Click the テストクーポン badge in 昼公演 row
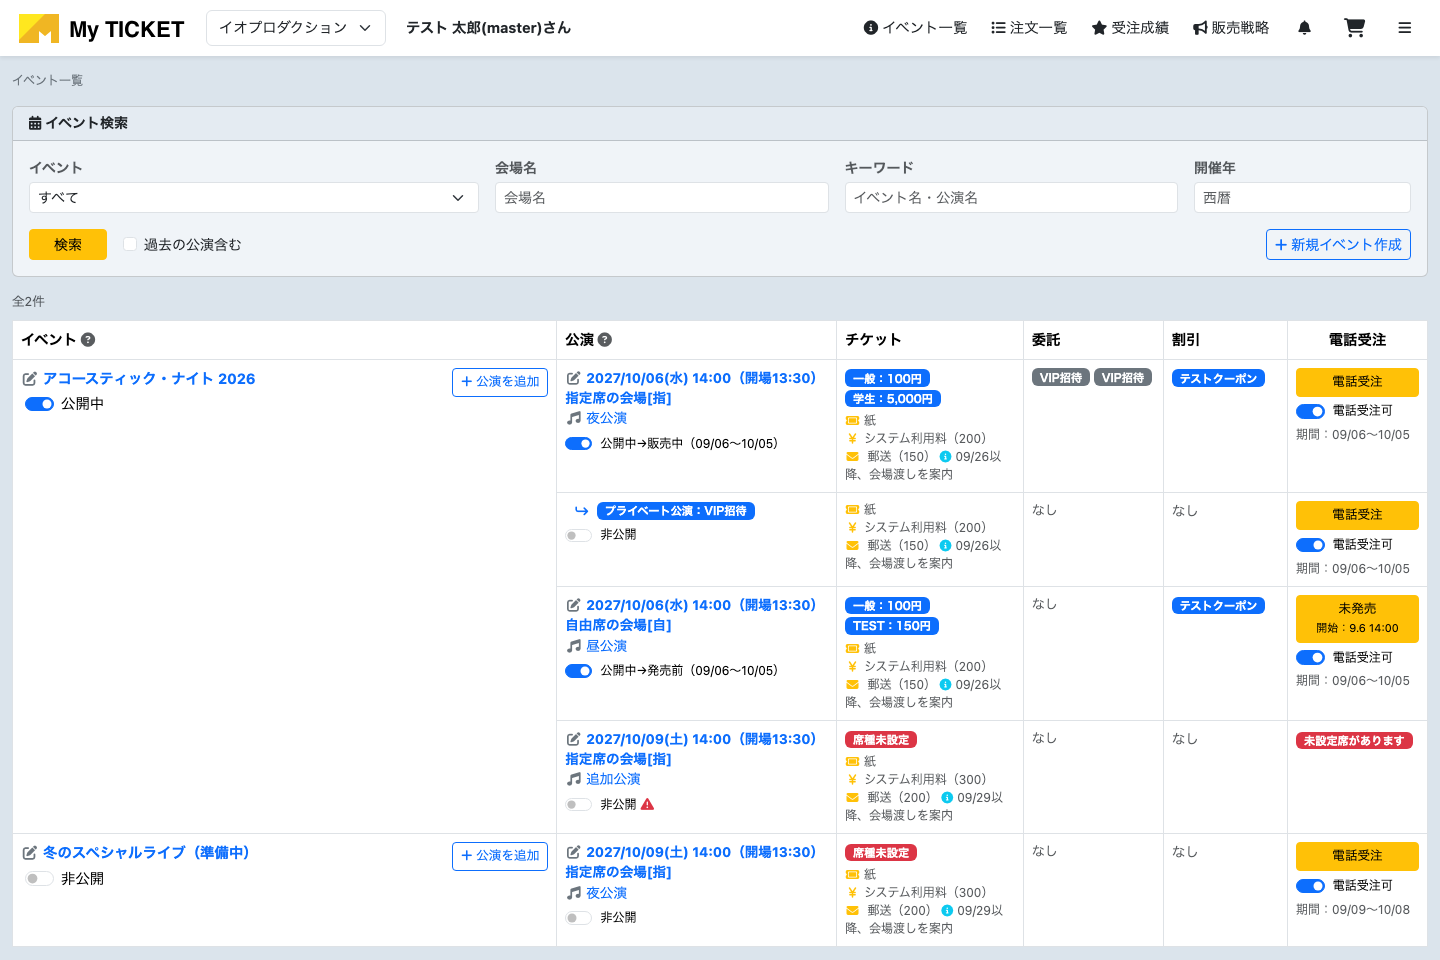The height and width of the screenshot is (960, 1440). coord(1218,606)
